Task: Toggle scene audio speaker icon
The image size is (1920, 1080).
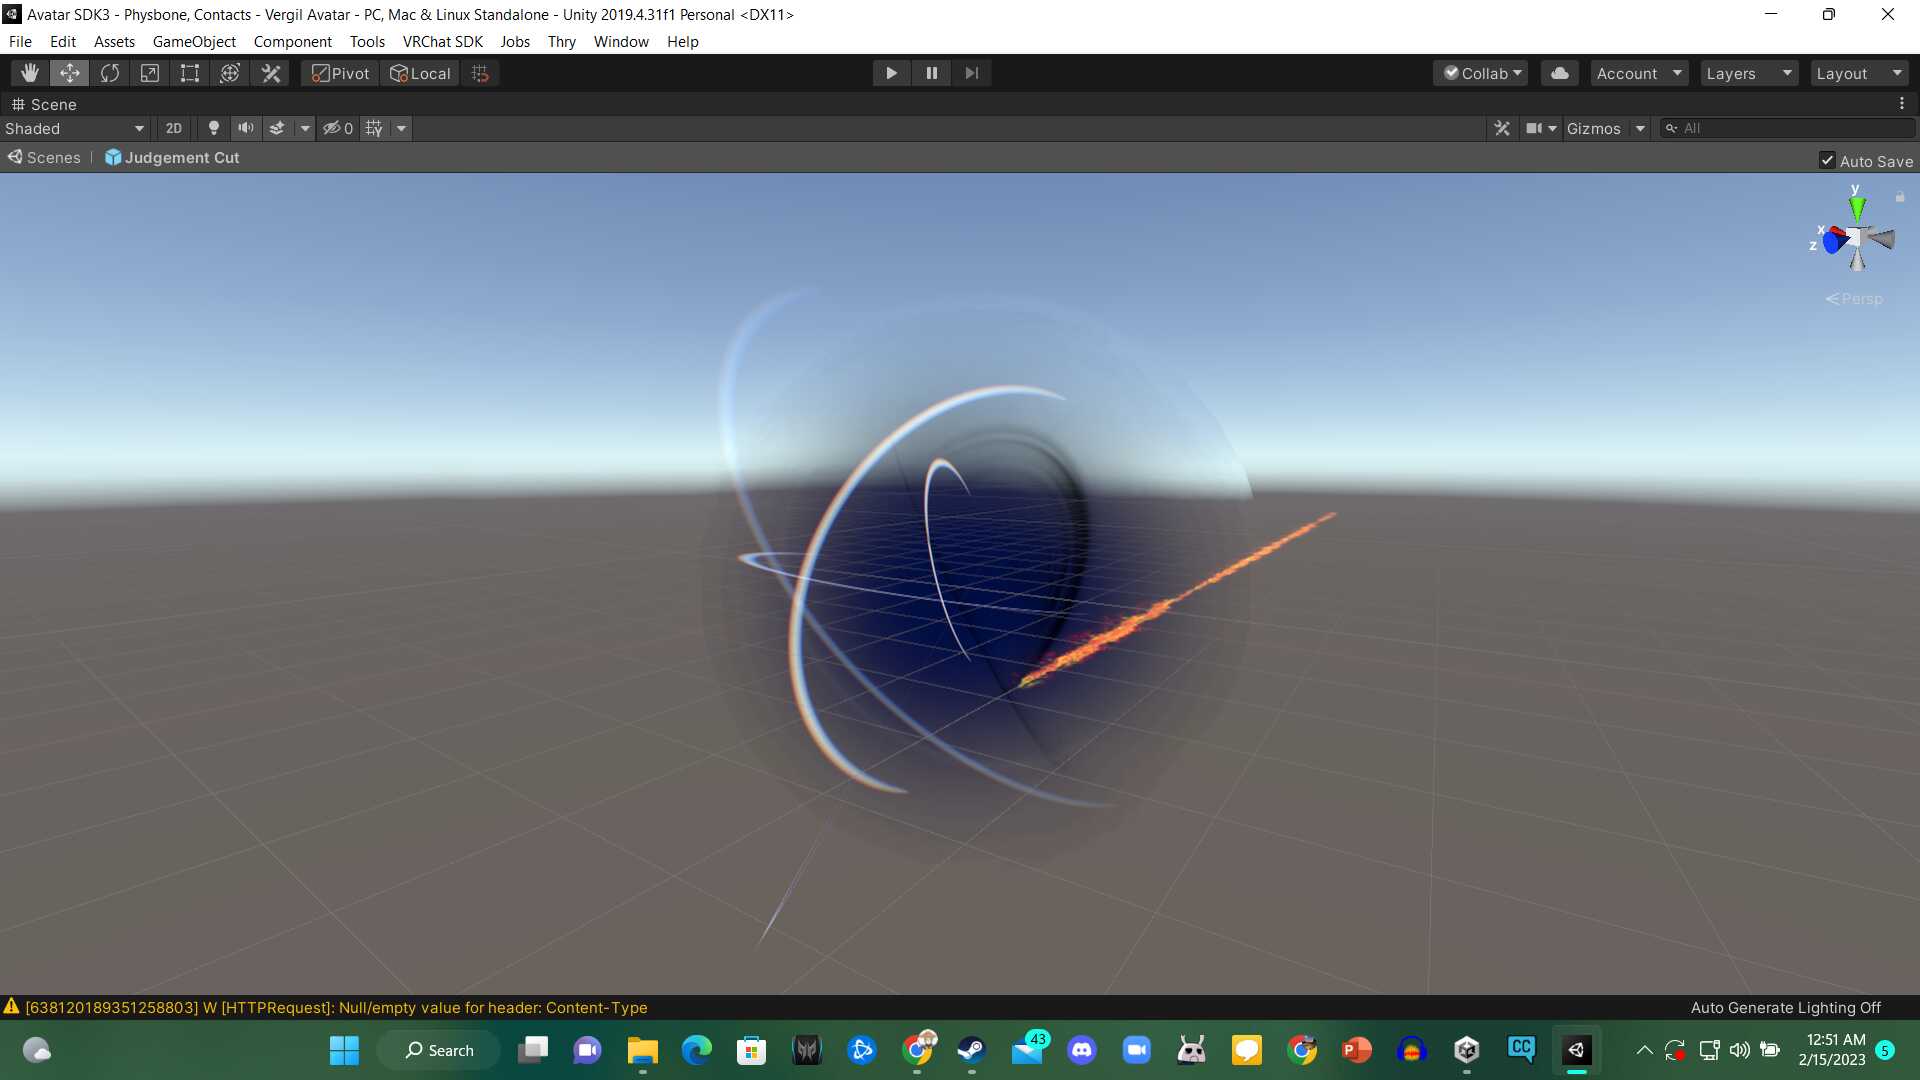Action: tap(245, 128)
